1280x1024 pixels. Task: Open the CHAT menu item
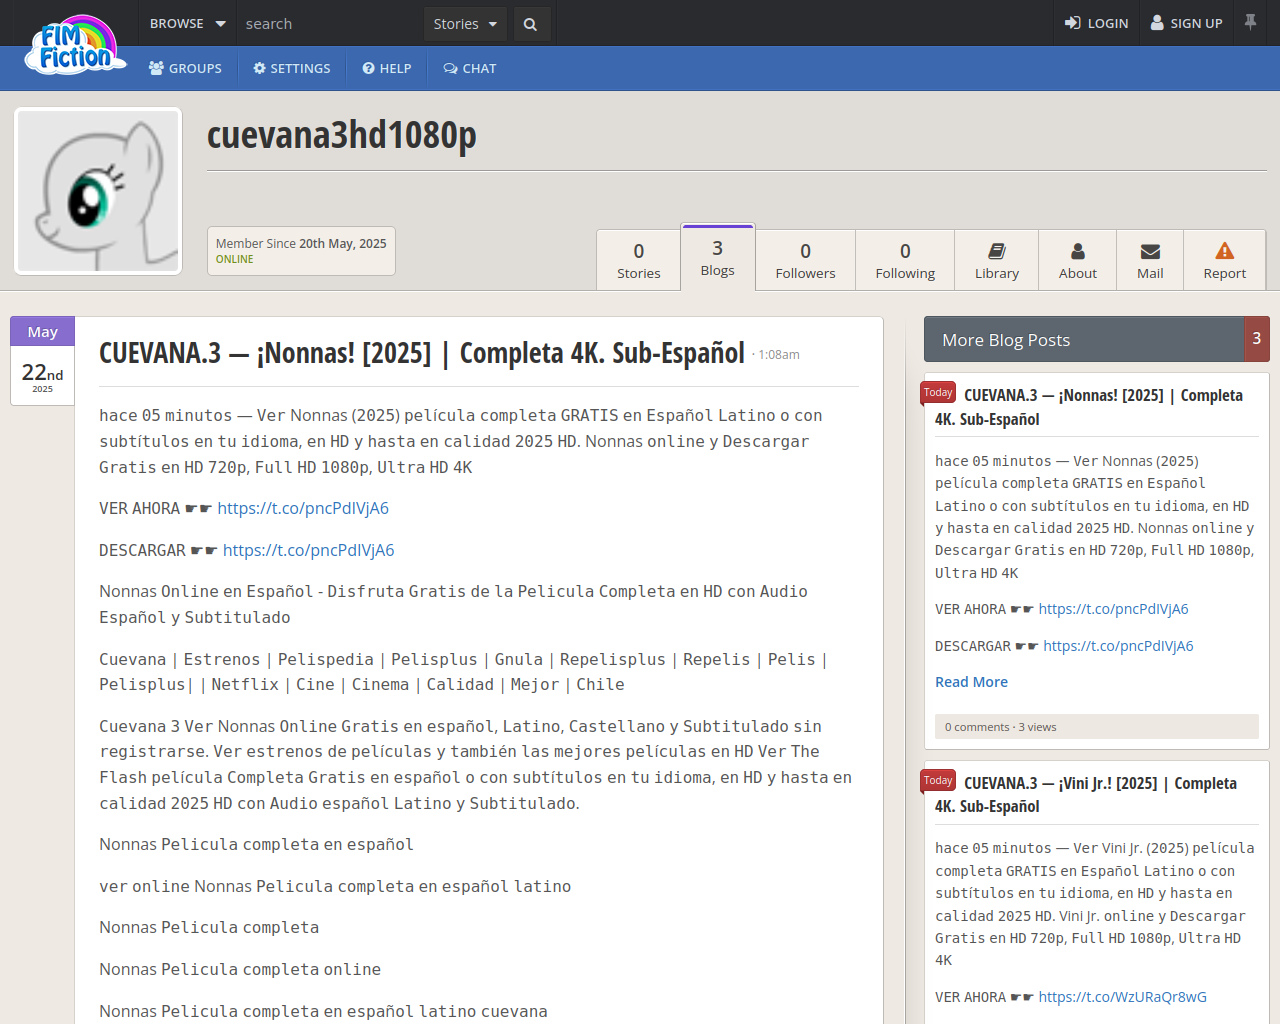470,68
